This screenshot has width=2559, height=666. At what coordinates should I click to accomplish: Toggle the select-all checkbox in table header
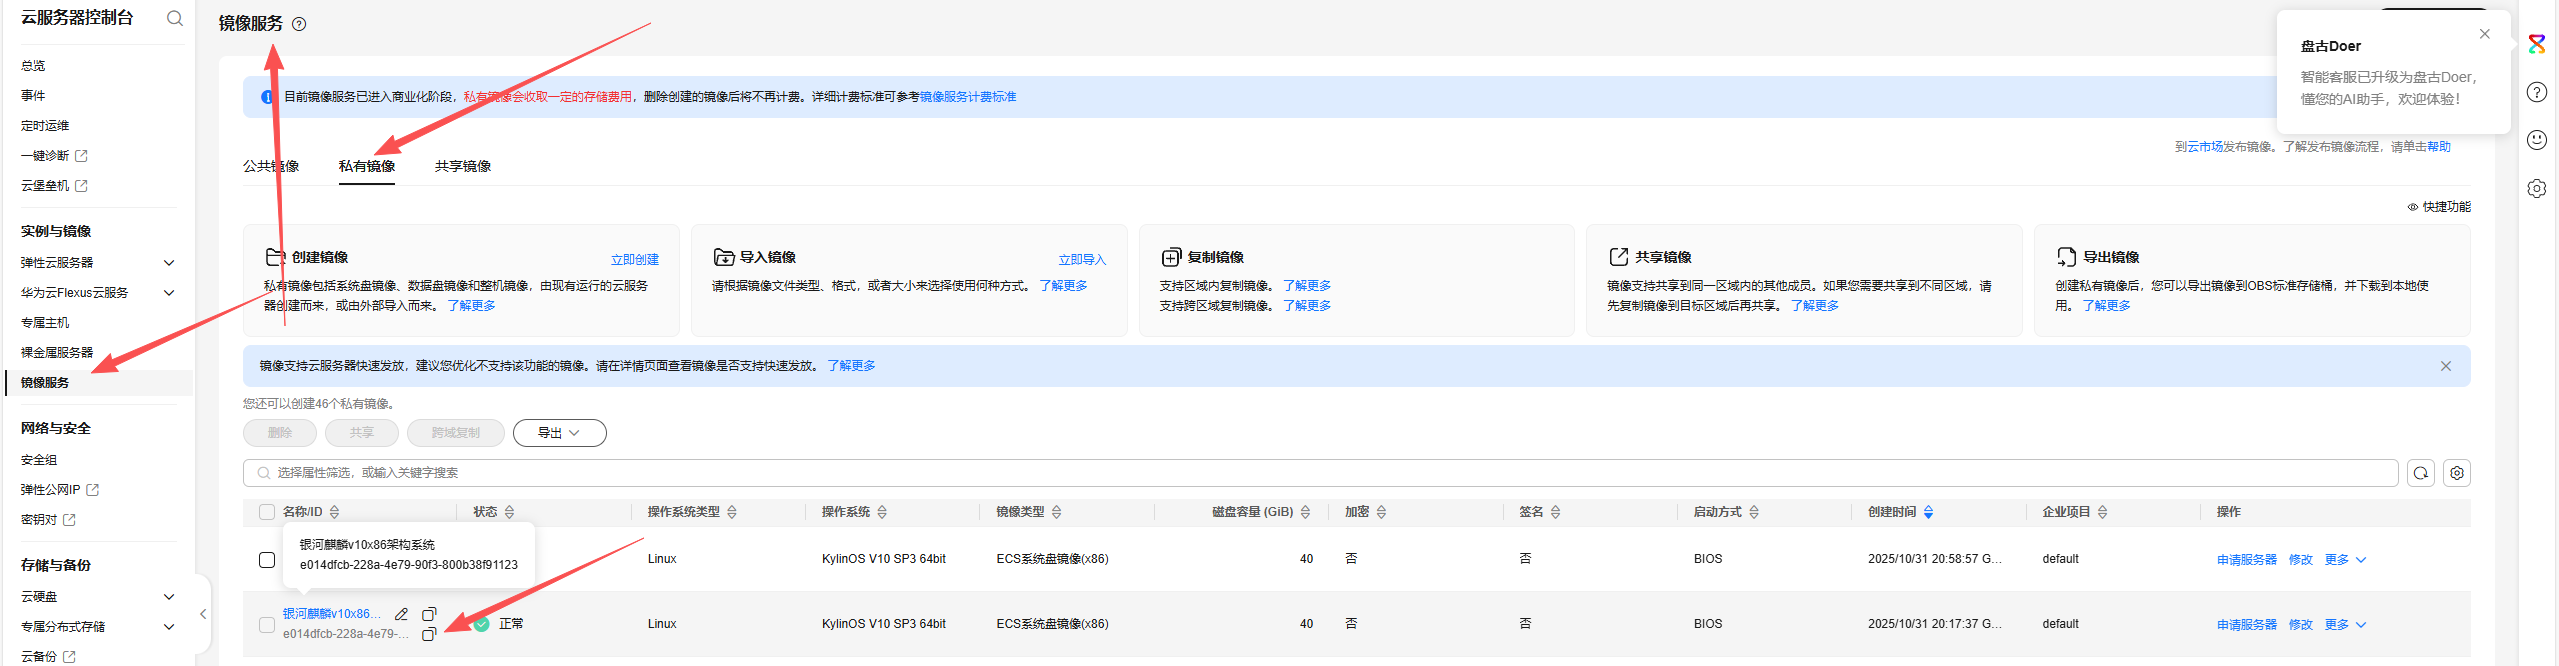pyautogui.click(x=267, y=512)
